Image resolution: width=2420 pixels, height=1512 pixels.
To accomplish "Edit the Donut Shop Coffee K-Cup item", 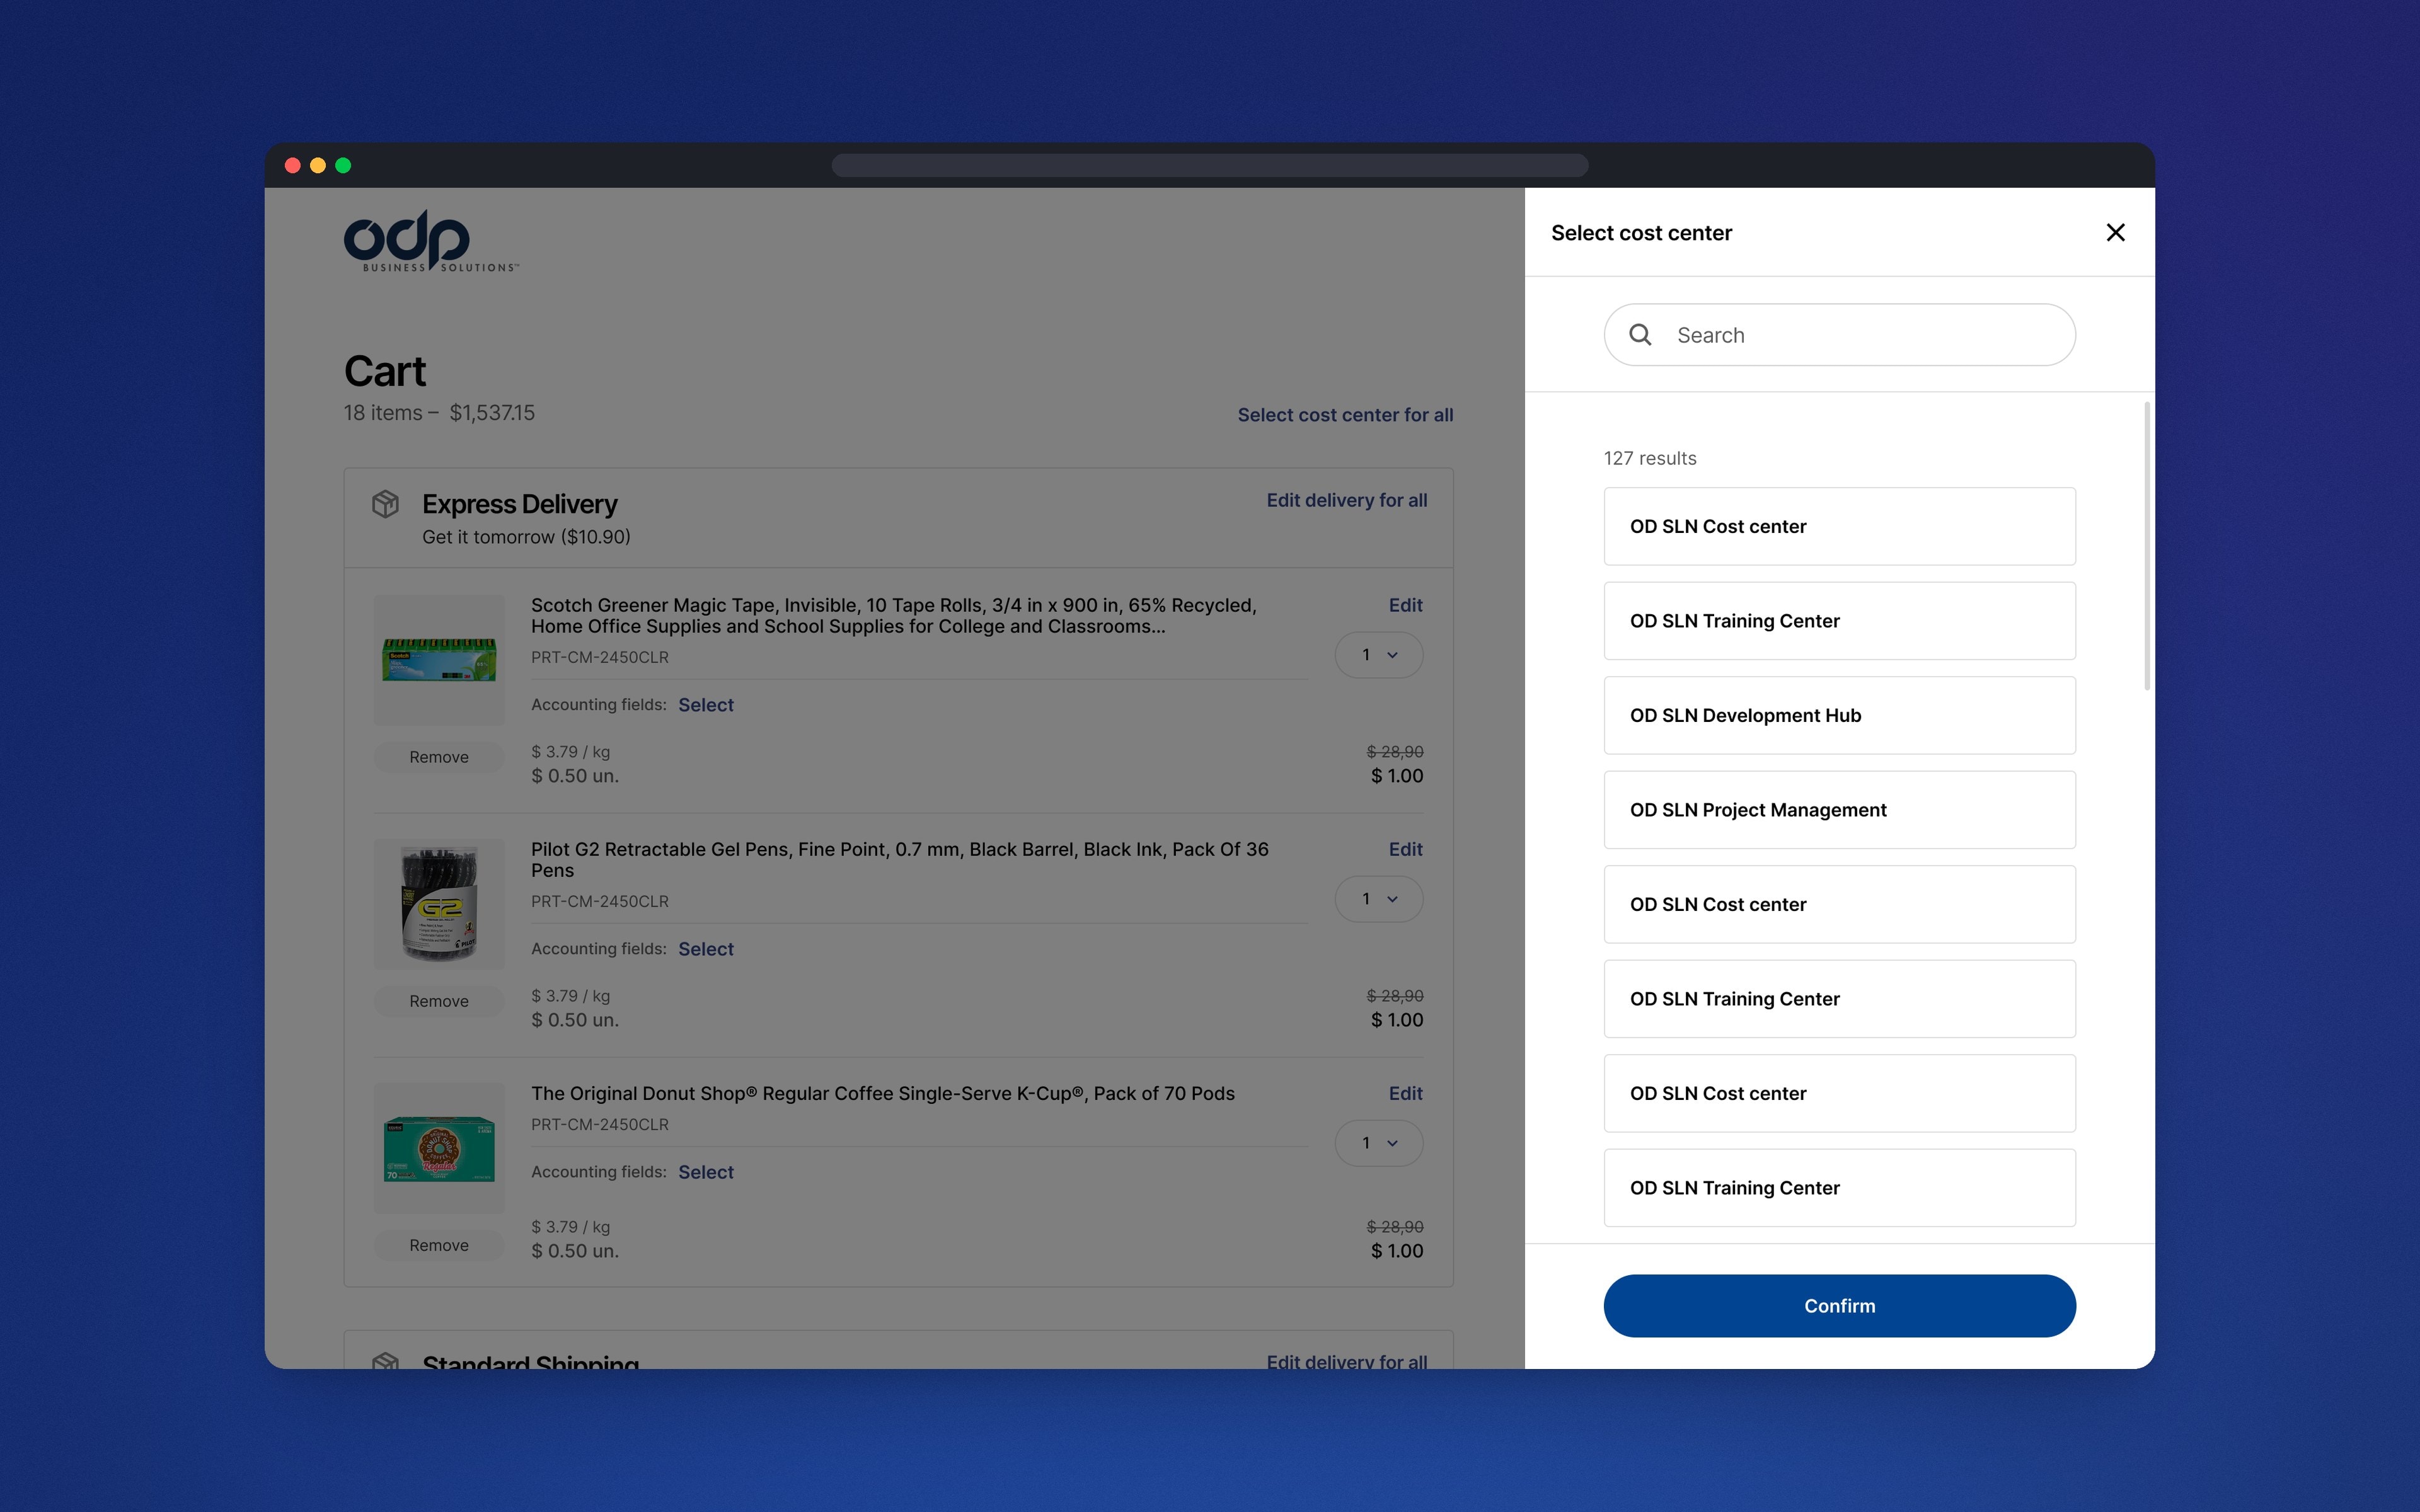I will click(x=1405, y=1093).
